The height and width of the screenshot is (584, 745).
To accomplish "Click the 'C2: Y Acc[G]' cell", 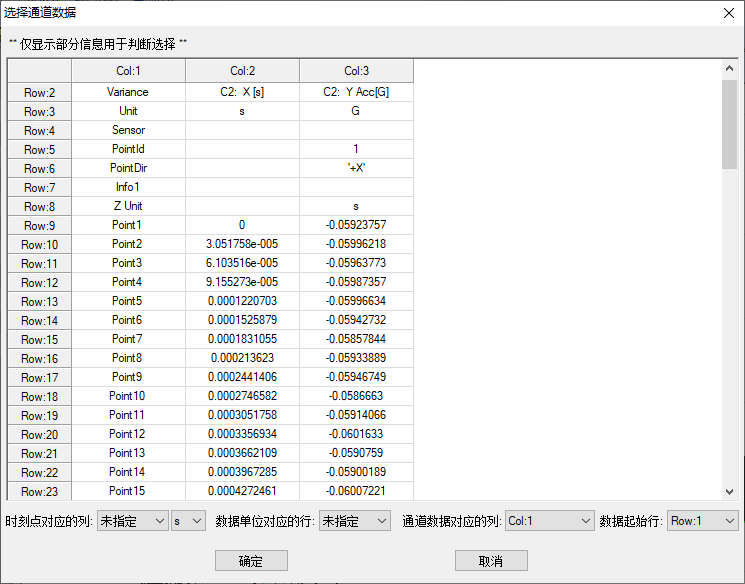I will 356,92.
